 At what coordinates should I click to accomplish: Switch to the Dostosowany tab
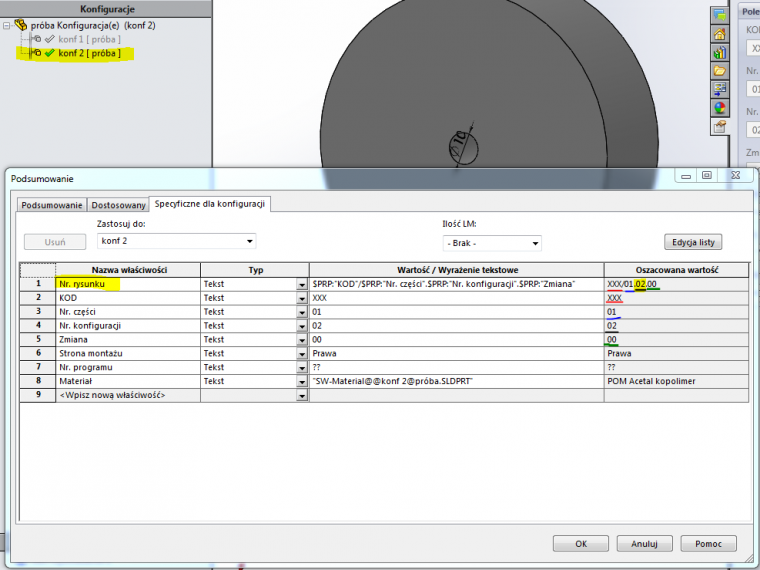(x=118, y=205)
